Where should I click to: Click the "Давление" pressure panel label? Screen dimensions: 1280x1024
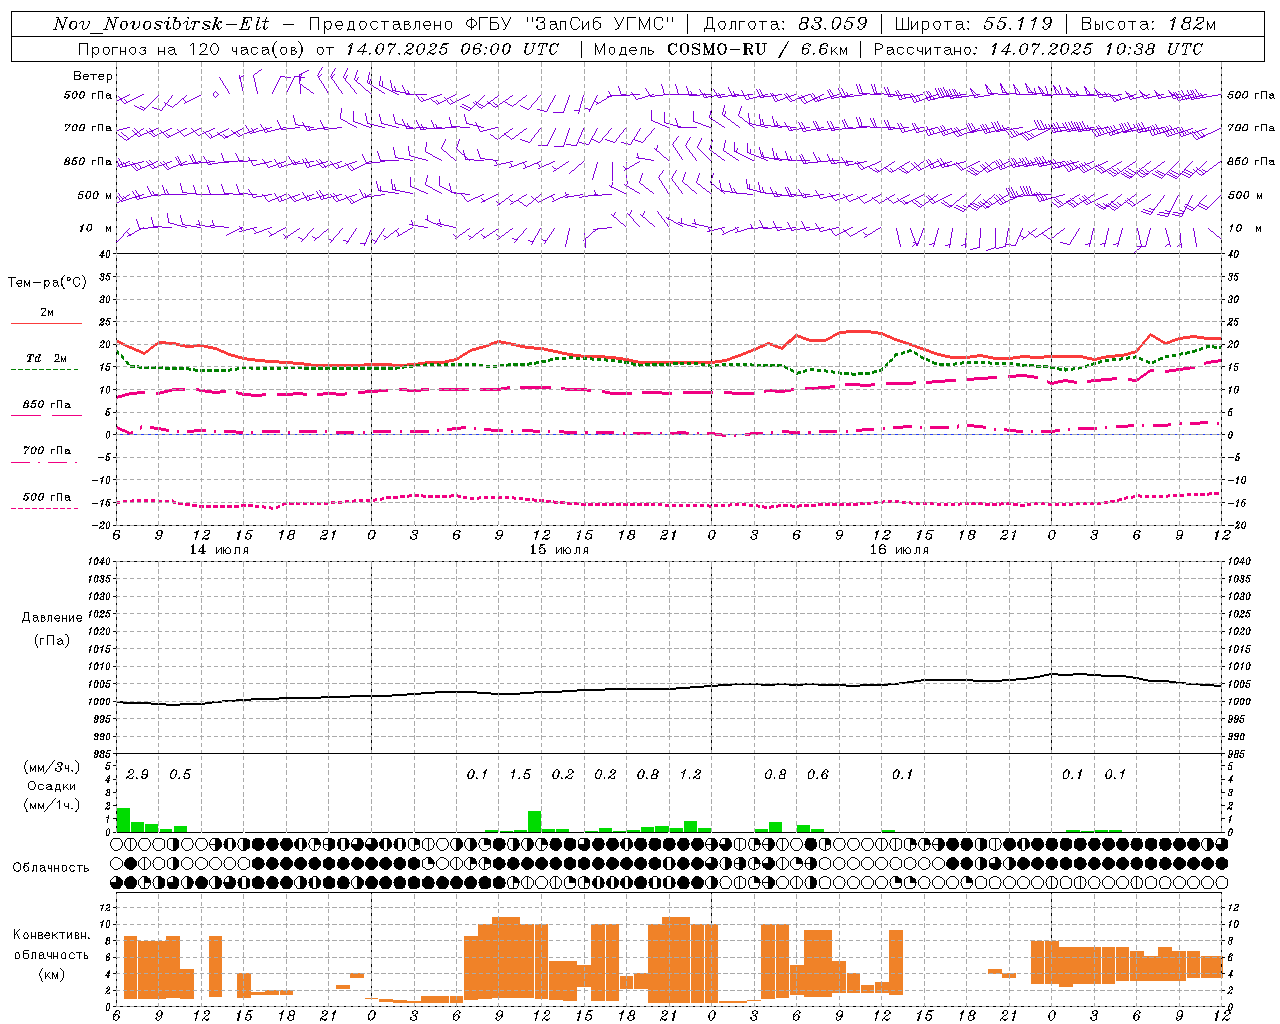(52, 618)
